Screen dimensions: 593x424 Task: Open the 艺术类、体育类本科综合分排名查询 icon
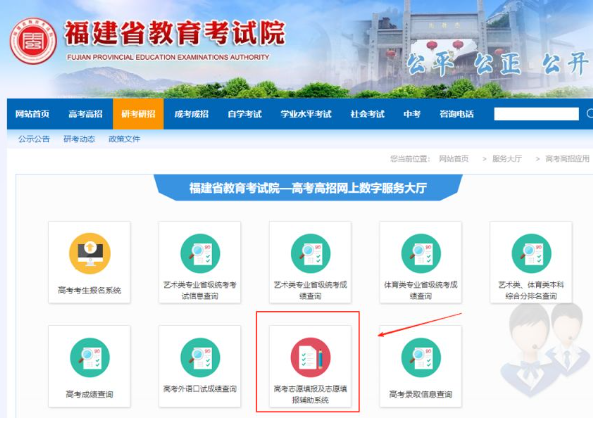pyautogui.click(x=531, y=253)
